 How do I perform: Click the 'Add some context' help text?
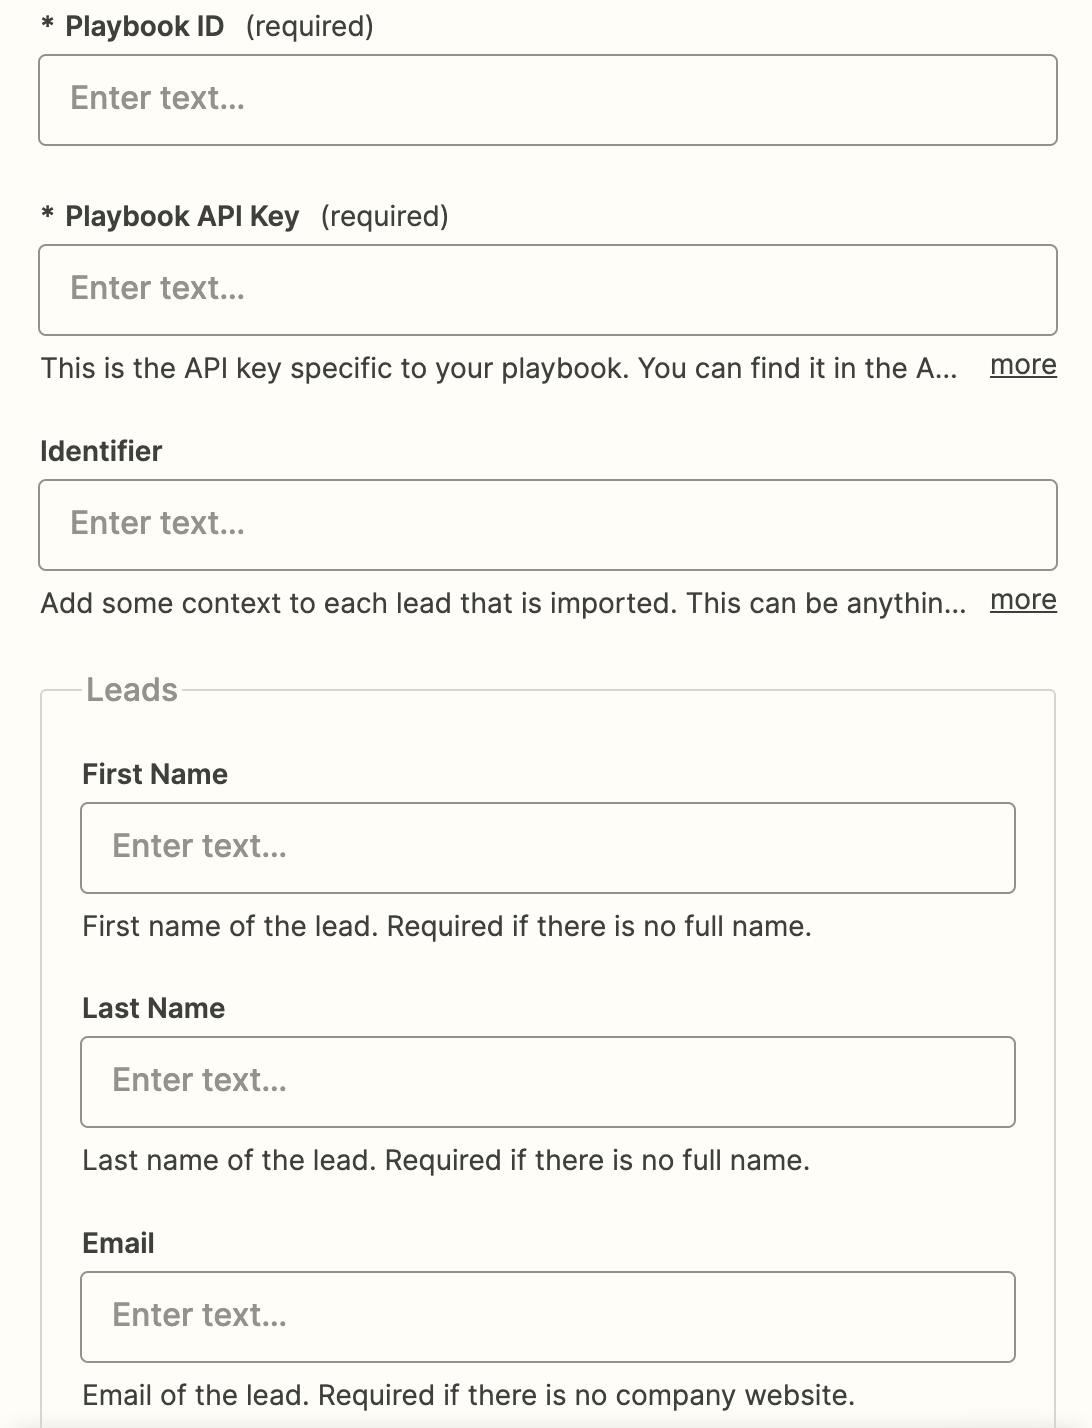point(502,604)
